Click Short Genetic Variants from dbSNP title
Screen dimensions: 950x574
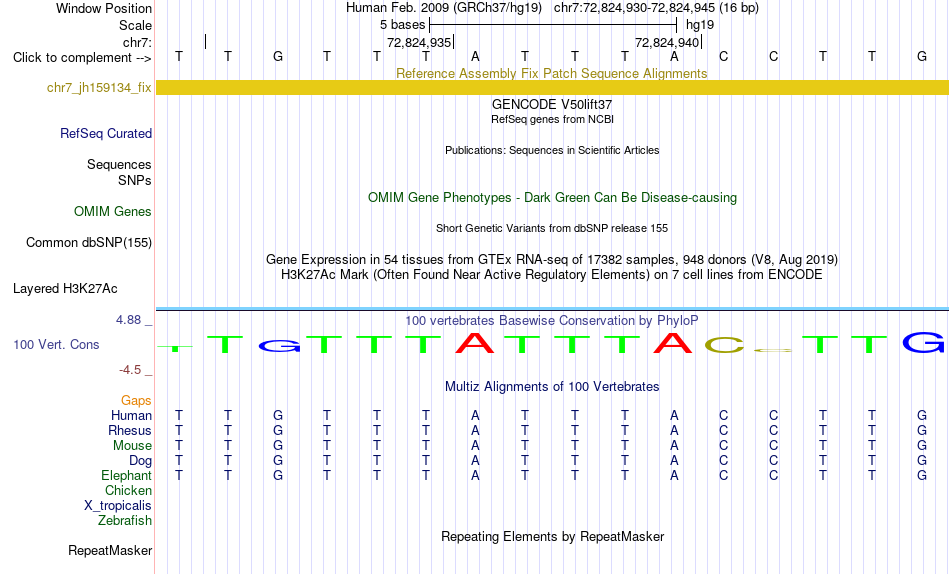(552, 229)
